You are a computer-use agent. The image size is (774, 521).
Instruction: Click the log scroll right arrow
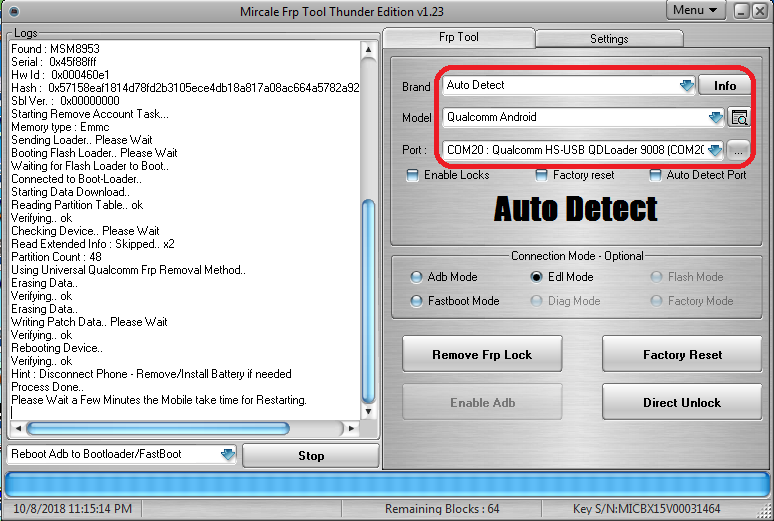pyautogui.click(x=351, y=428)
